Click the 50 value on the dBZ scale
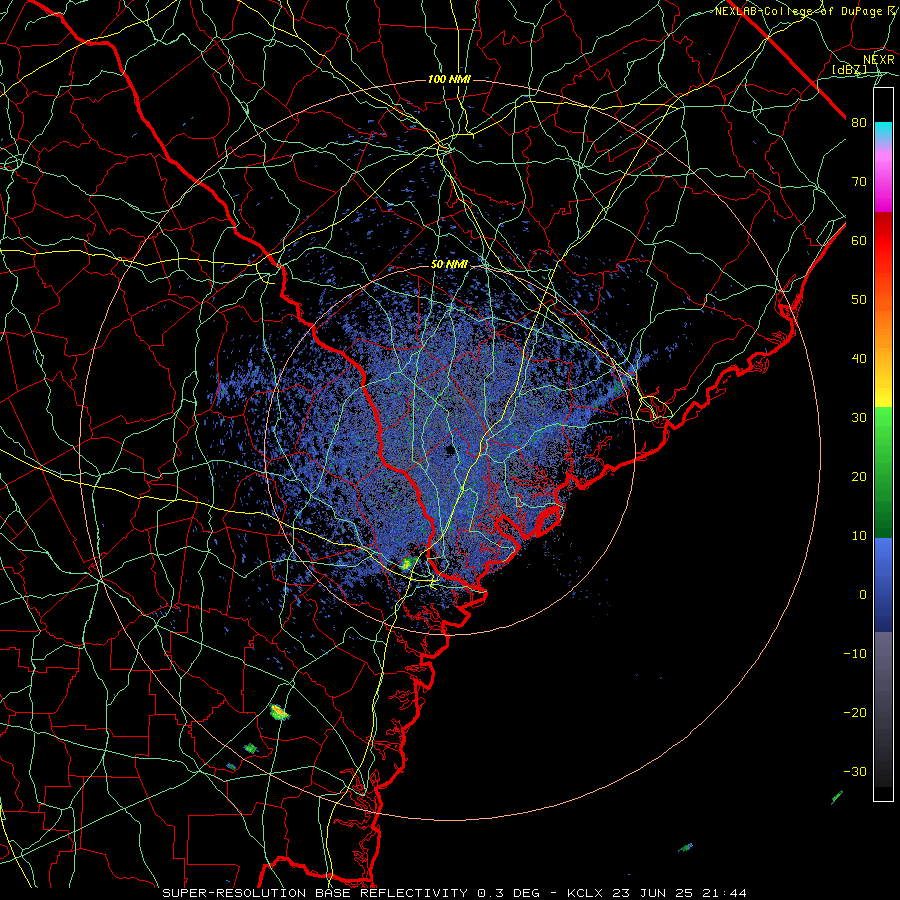The height and width of the screenshot is (900, 900). pos(859,300)
